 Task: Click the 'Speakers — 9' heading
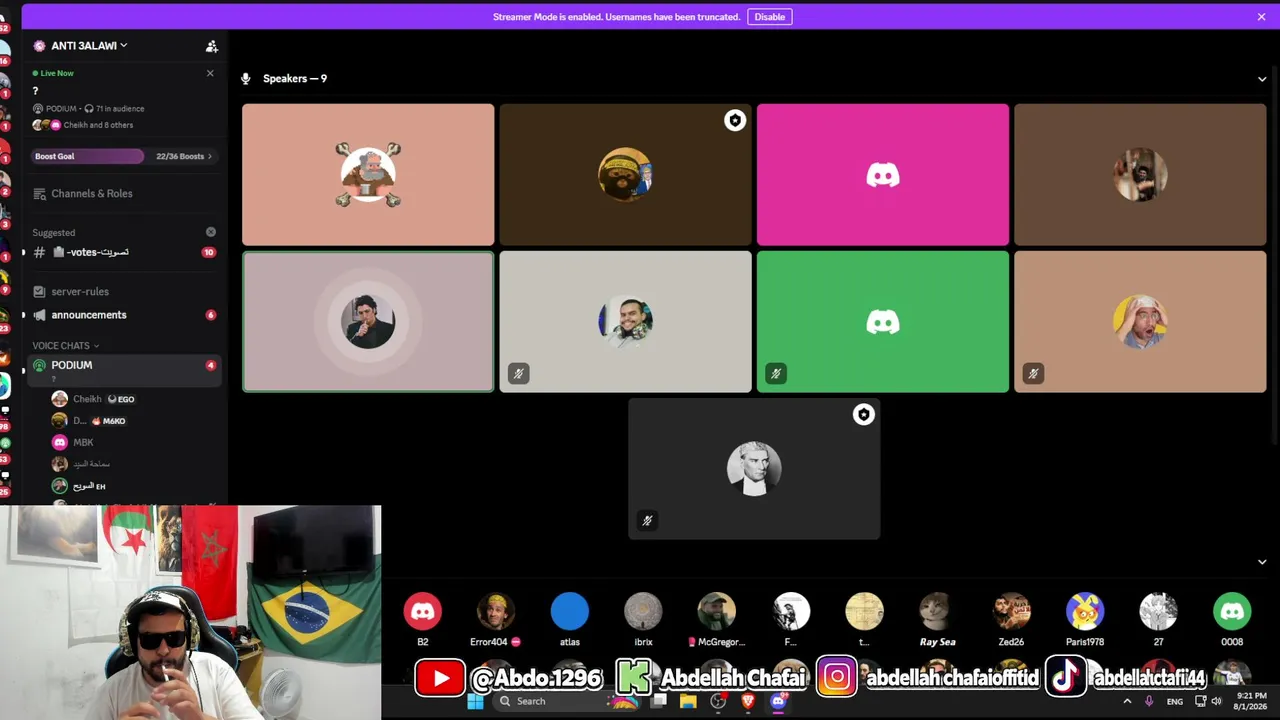pos(295,79)
